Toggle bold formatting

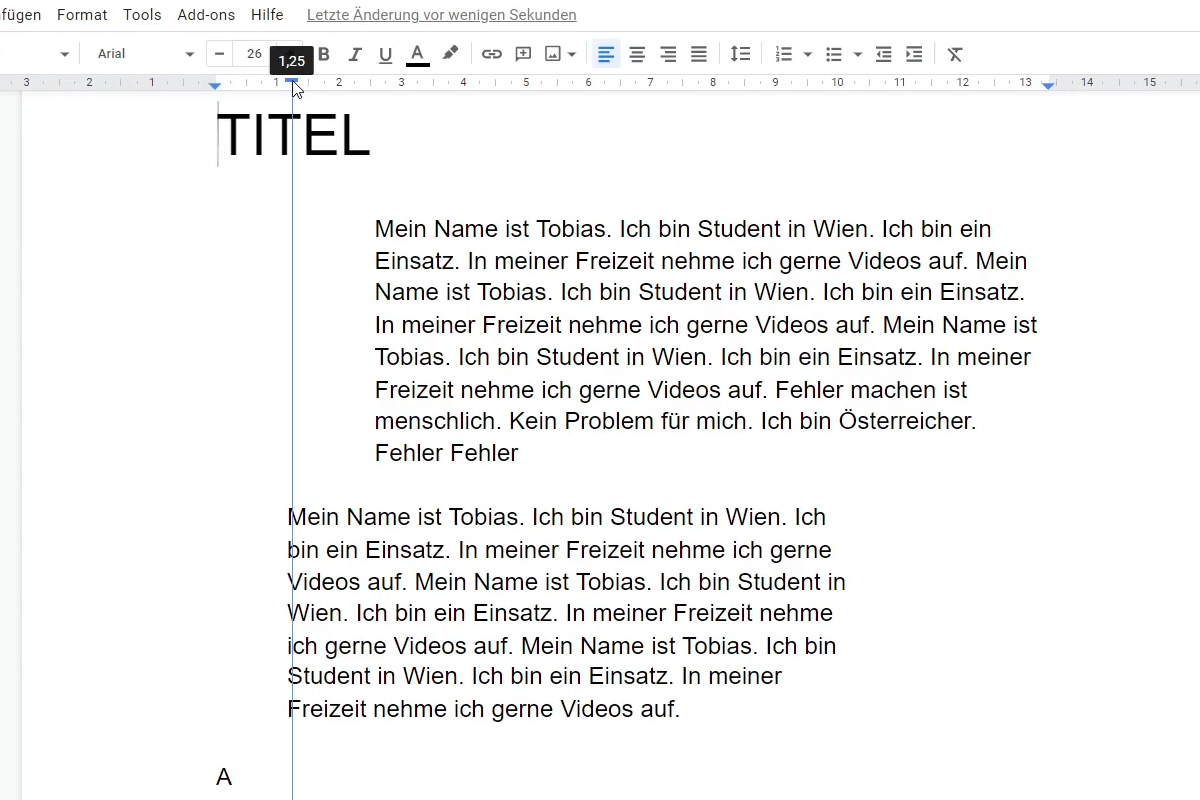tap(323, 54)
